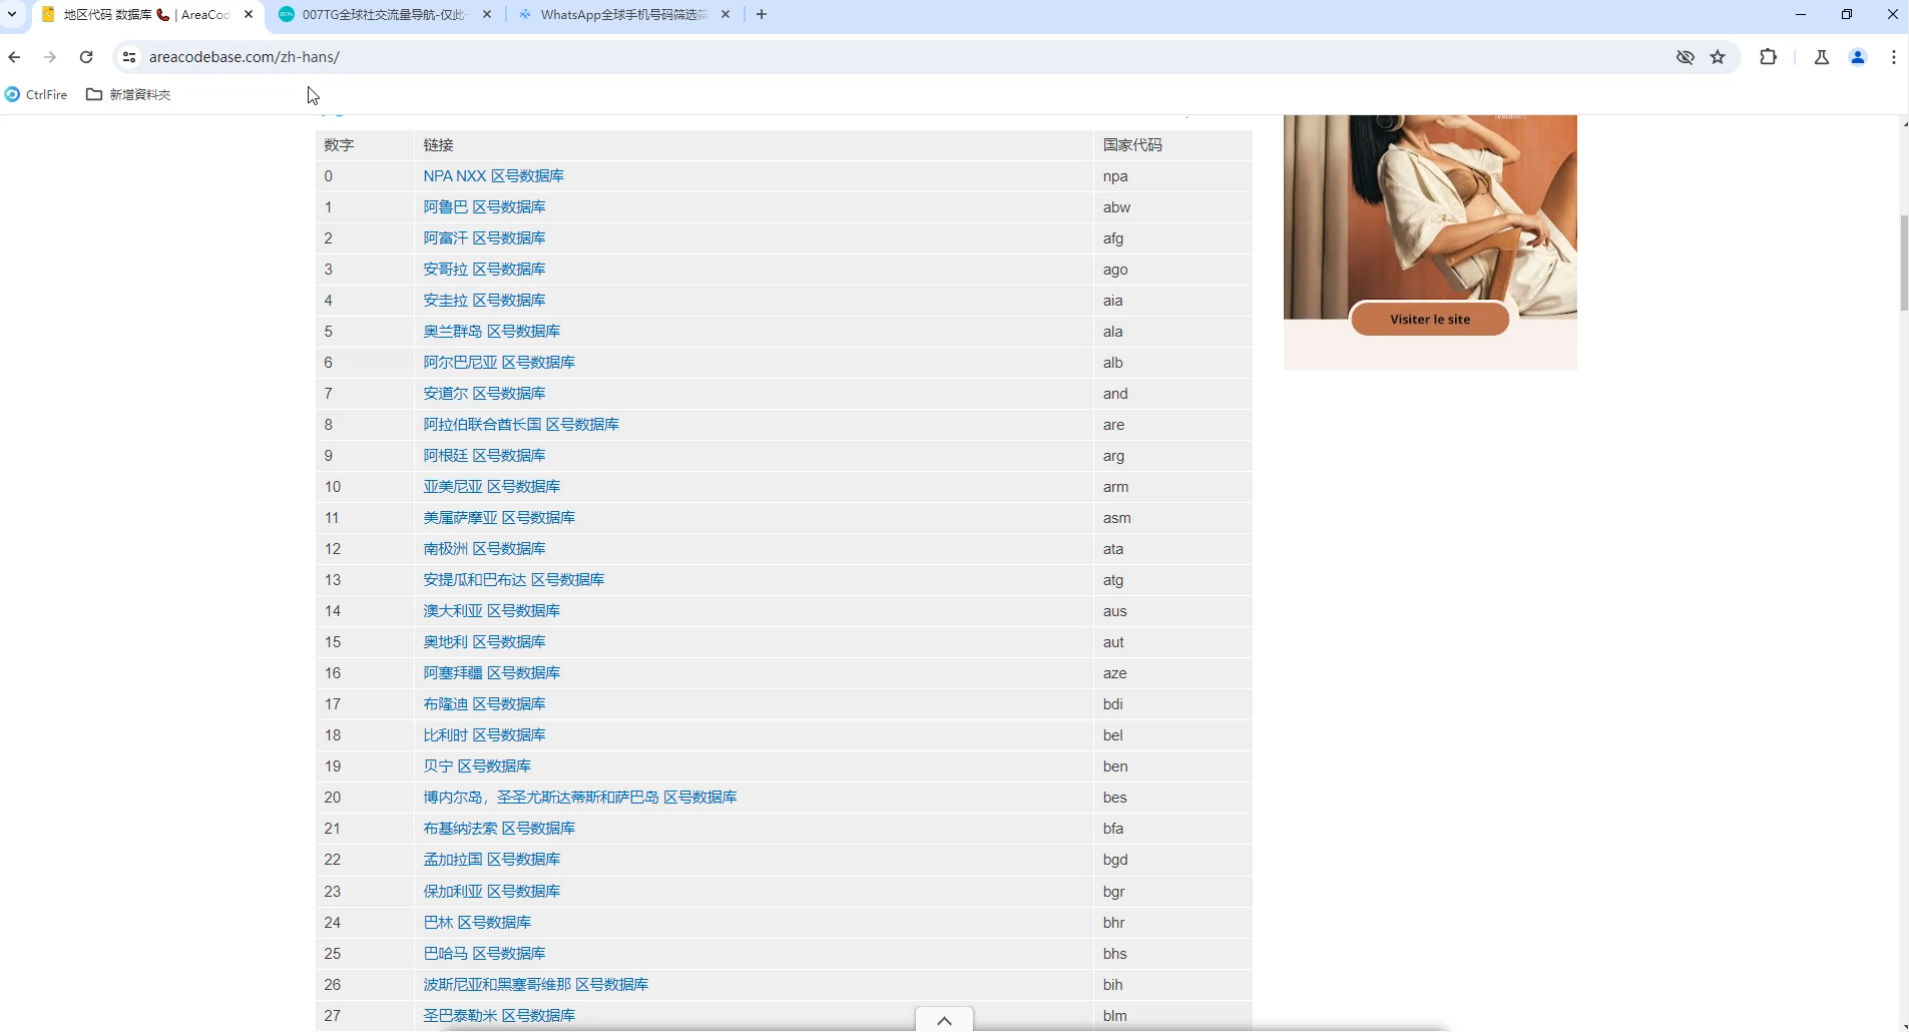Open a new tab with plus button
Image resolution: width=1909 pixels, height=1032 pixels.
[x=762, y=14]
